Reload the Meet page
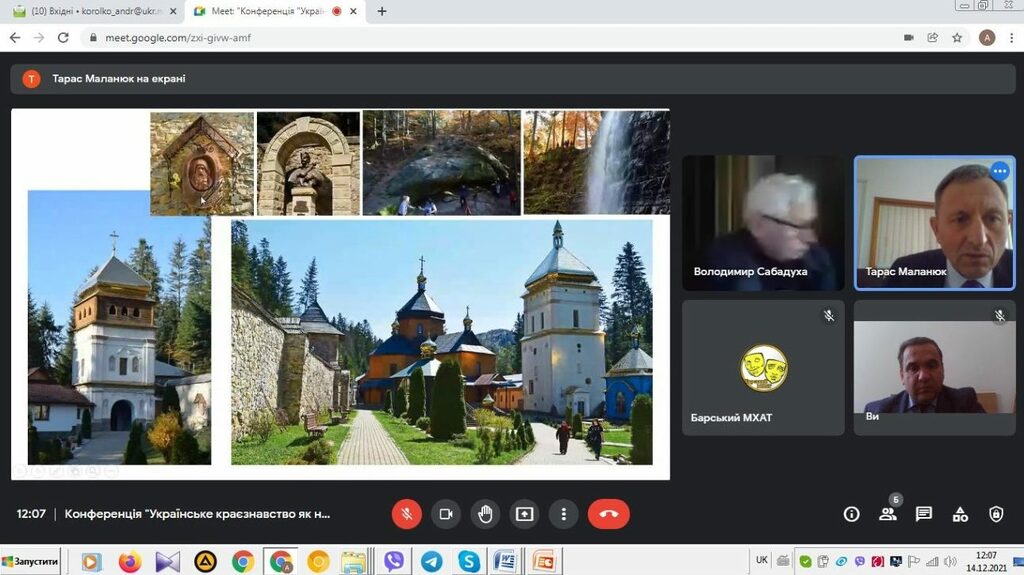Viewport: 1024px width, 575px height. pos(63,37)
